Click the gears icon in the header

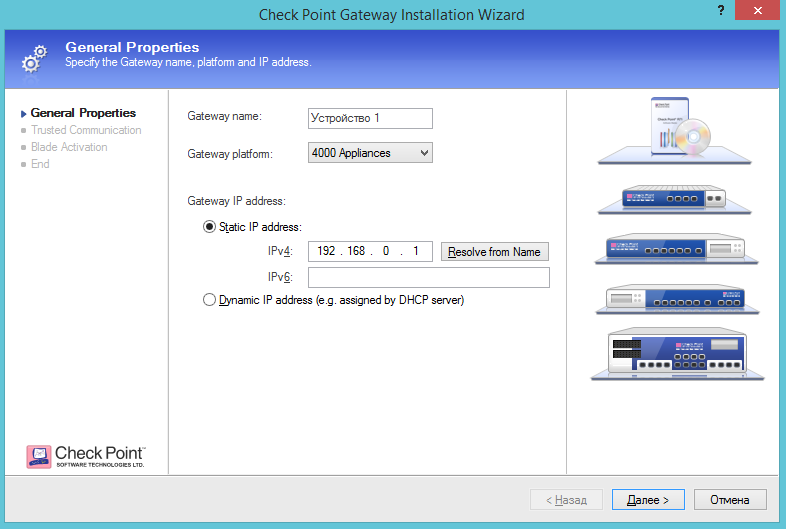(34, 59)
